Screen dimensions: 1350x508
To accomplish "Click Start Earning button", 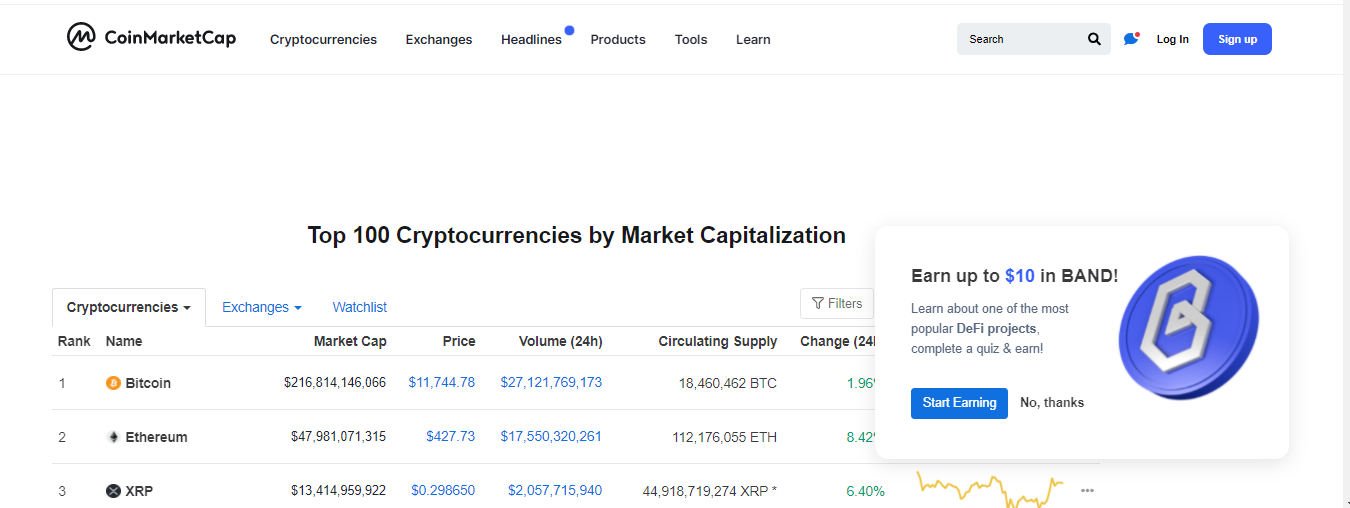I will [x=959, y=403].
